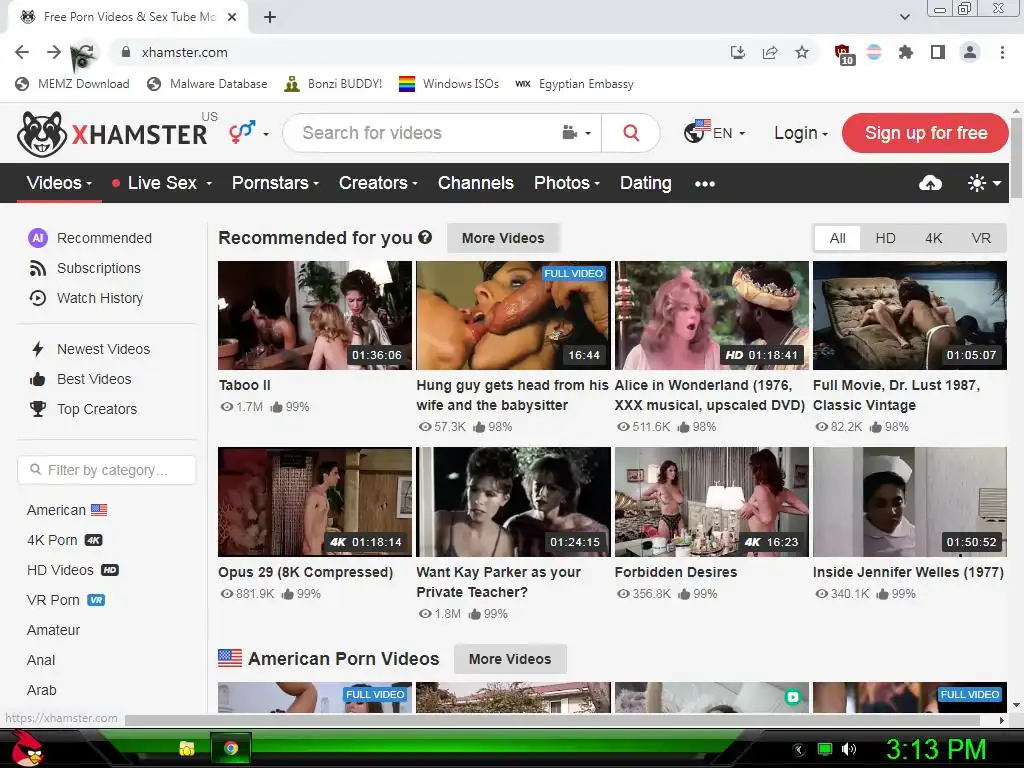Open the Windows ISOs bookmark

point(449,84)
